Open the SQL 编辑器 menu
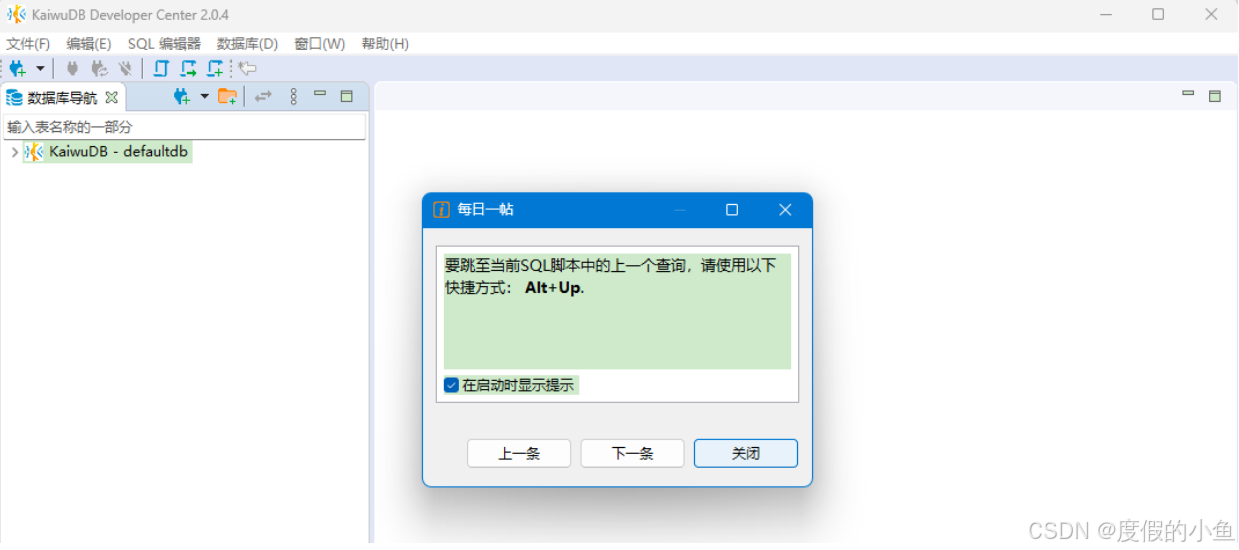 tap(164, 44)
